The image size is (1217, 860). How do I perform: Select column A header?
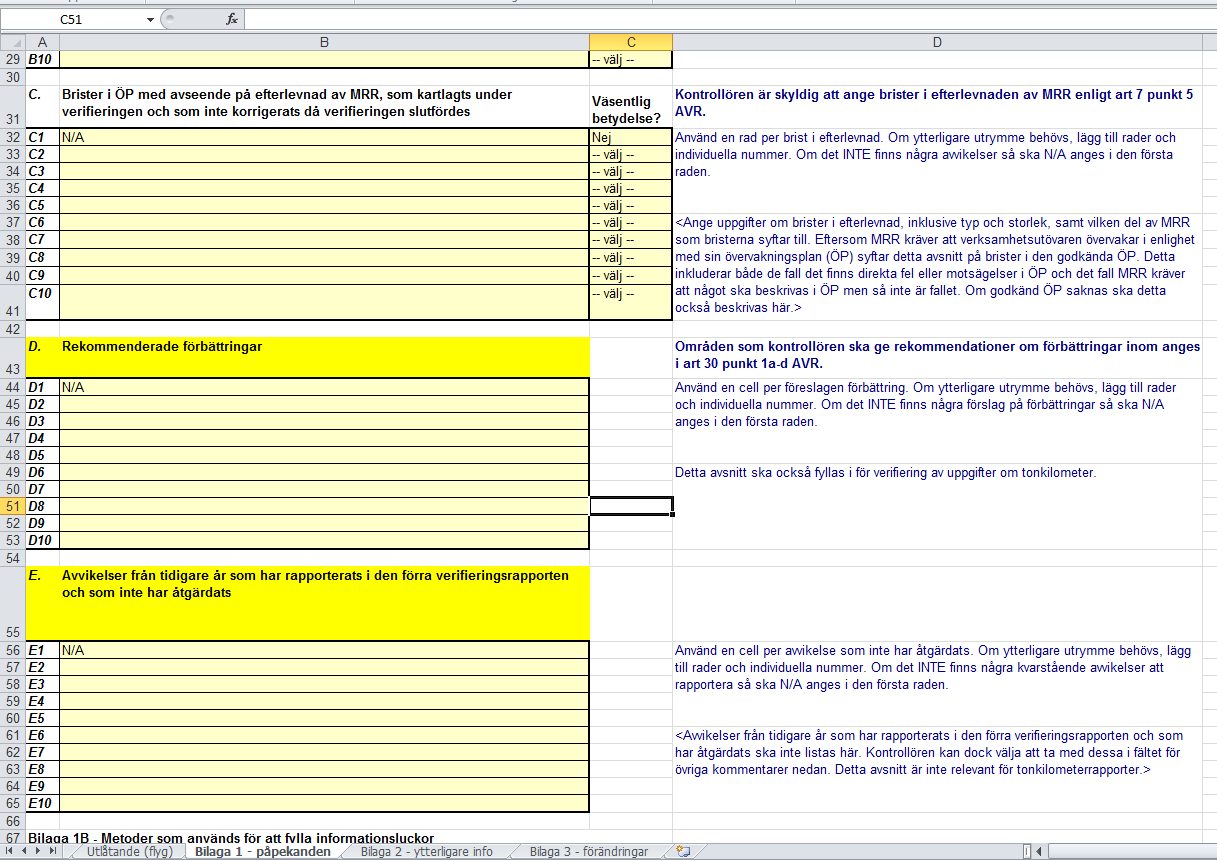tap(43, 42)
